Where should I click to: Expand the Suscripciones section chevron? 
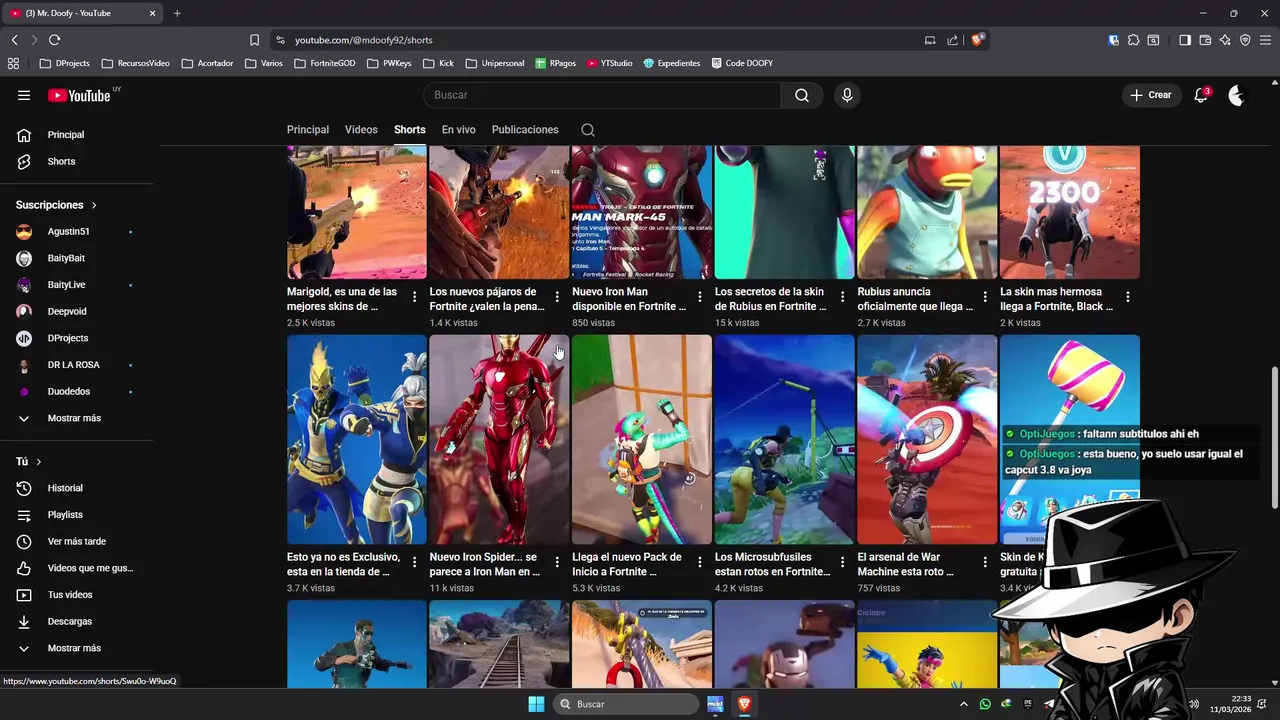tap(94, 205)
